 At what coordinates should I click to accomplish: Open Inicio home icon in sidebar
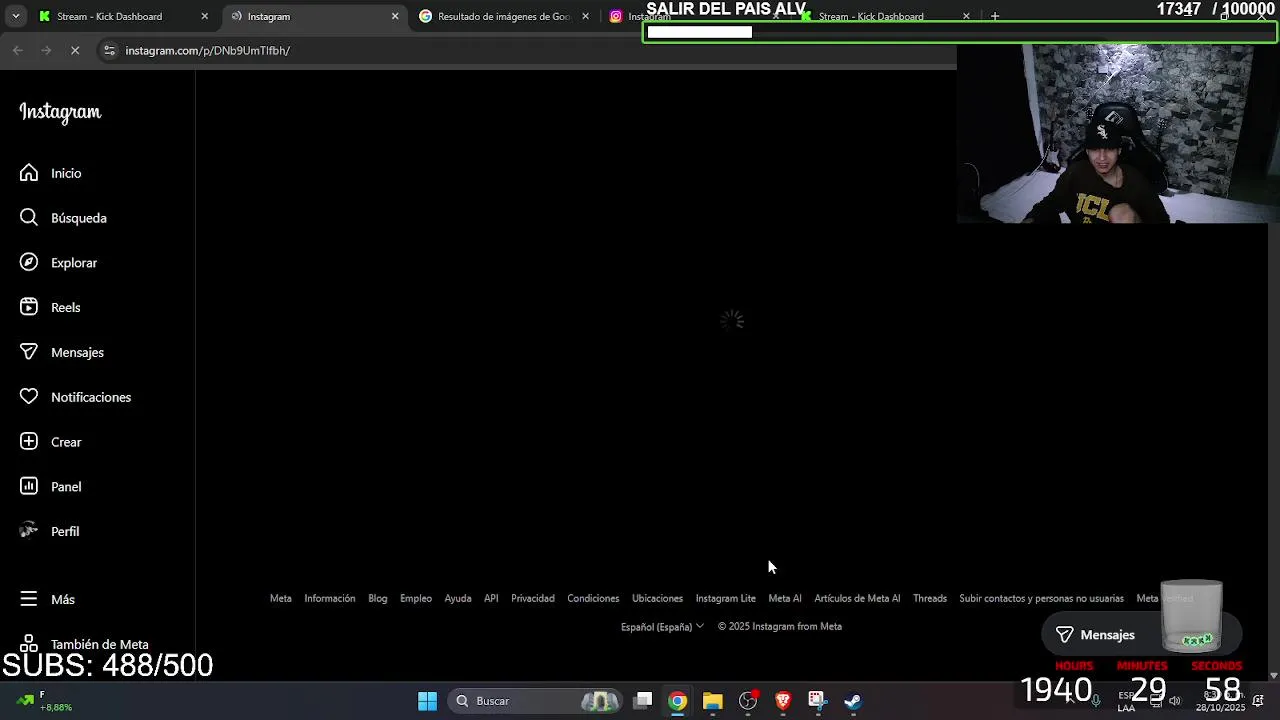tap(29, 173)
